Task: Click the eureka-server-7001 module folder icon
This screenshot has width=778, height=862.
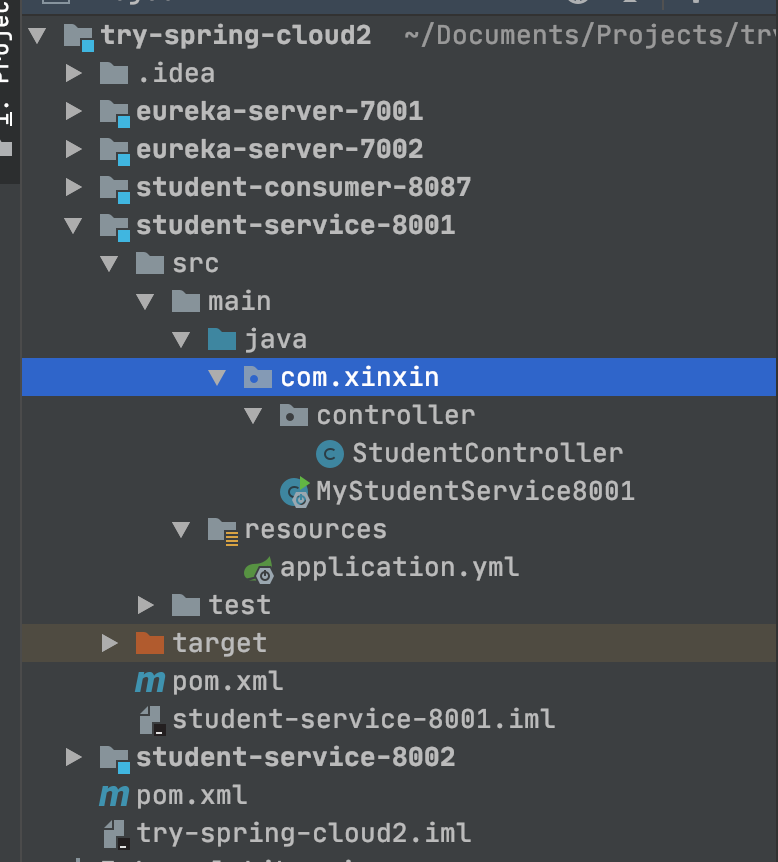Action: click(113, 110)
